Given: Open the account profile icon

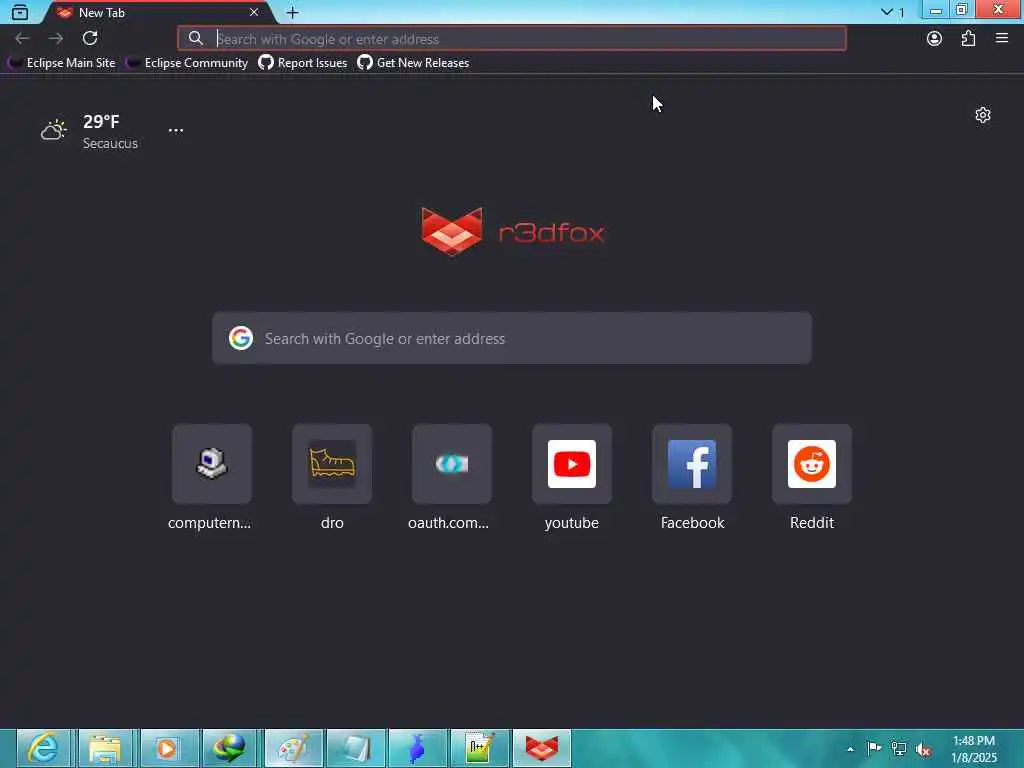Looking at the screenshot, I should coord(934,39).
